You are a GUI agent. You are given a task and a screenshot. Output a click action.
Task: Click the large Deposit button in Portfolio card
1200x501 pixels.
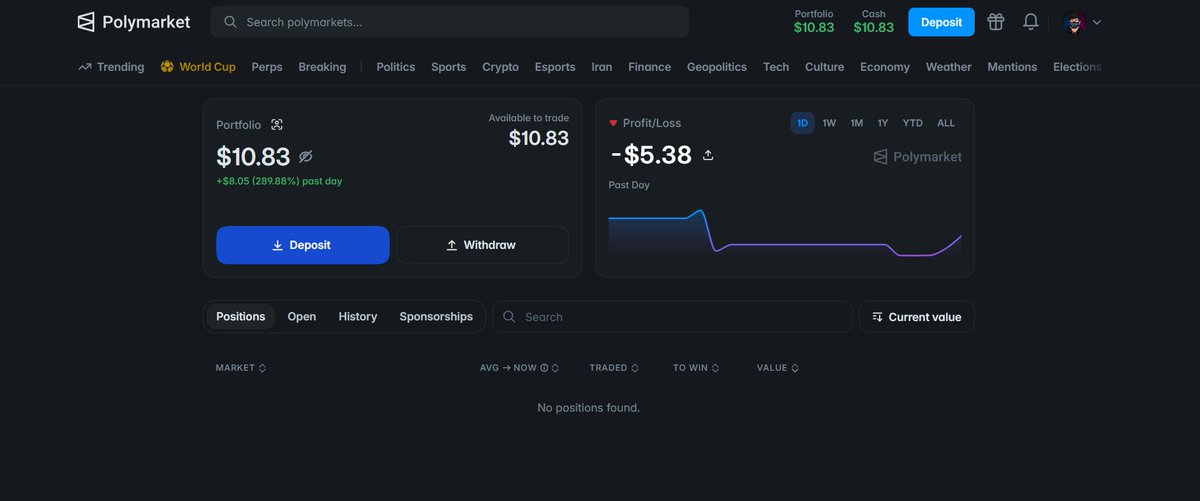click(x=303, y=245)
